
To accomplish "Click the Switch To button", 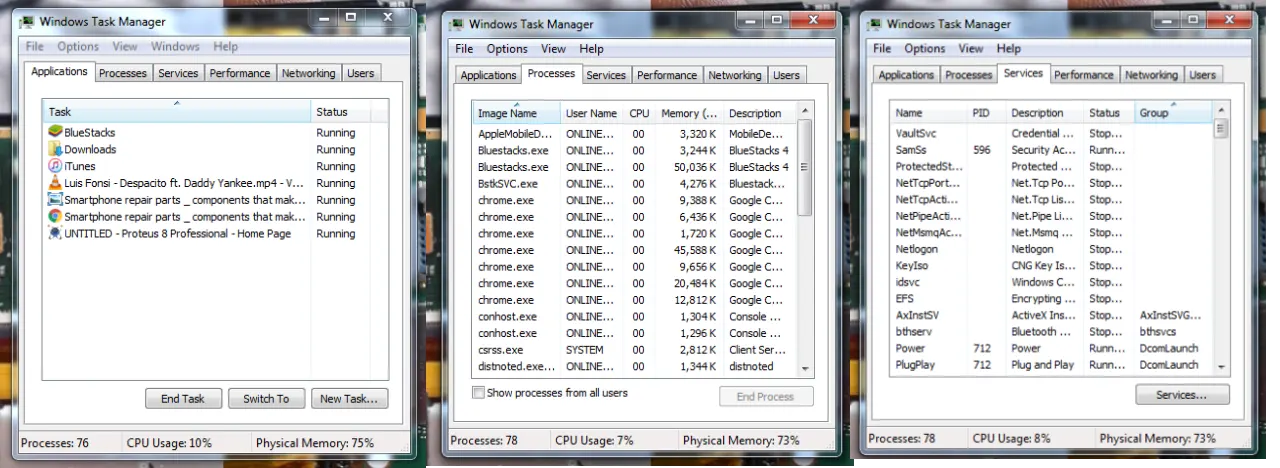I will 266,398.
